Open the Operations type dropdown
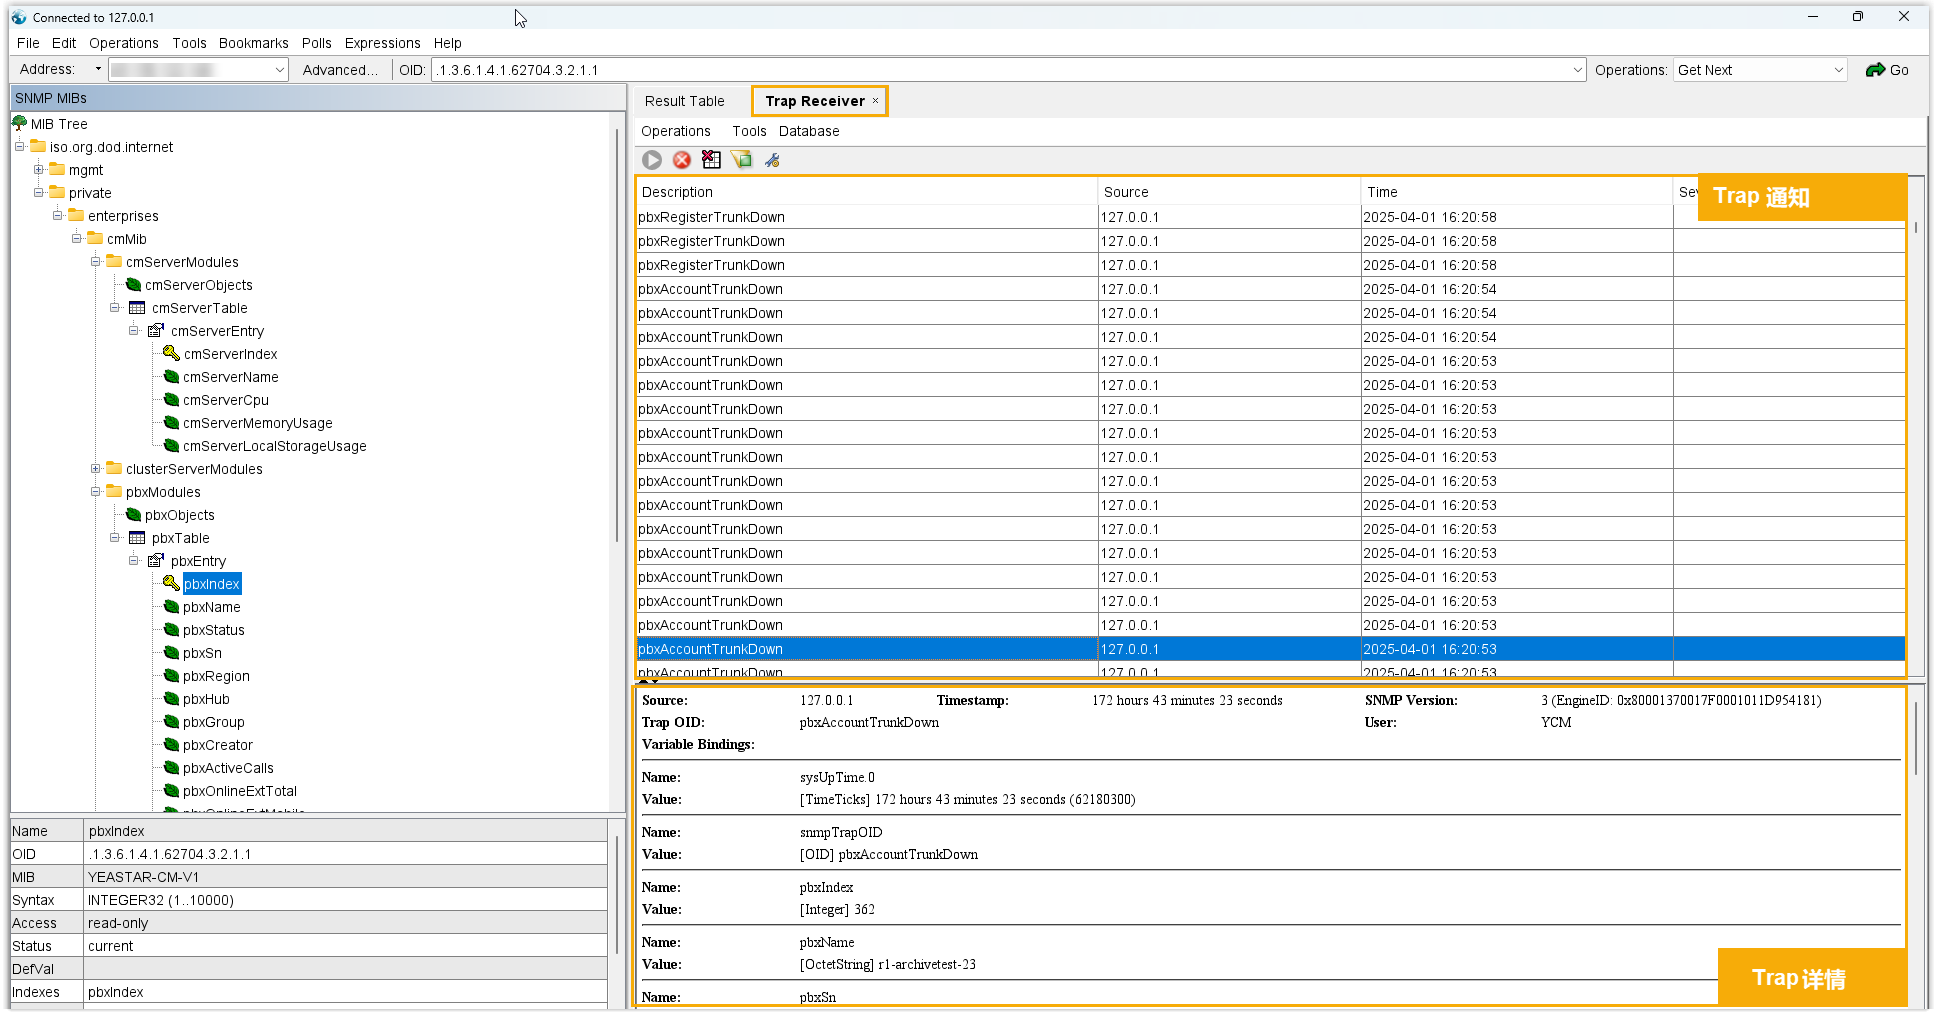Screen dimensions: 1937x1015 pos(1838,70)
